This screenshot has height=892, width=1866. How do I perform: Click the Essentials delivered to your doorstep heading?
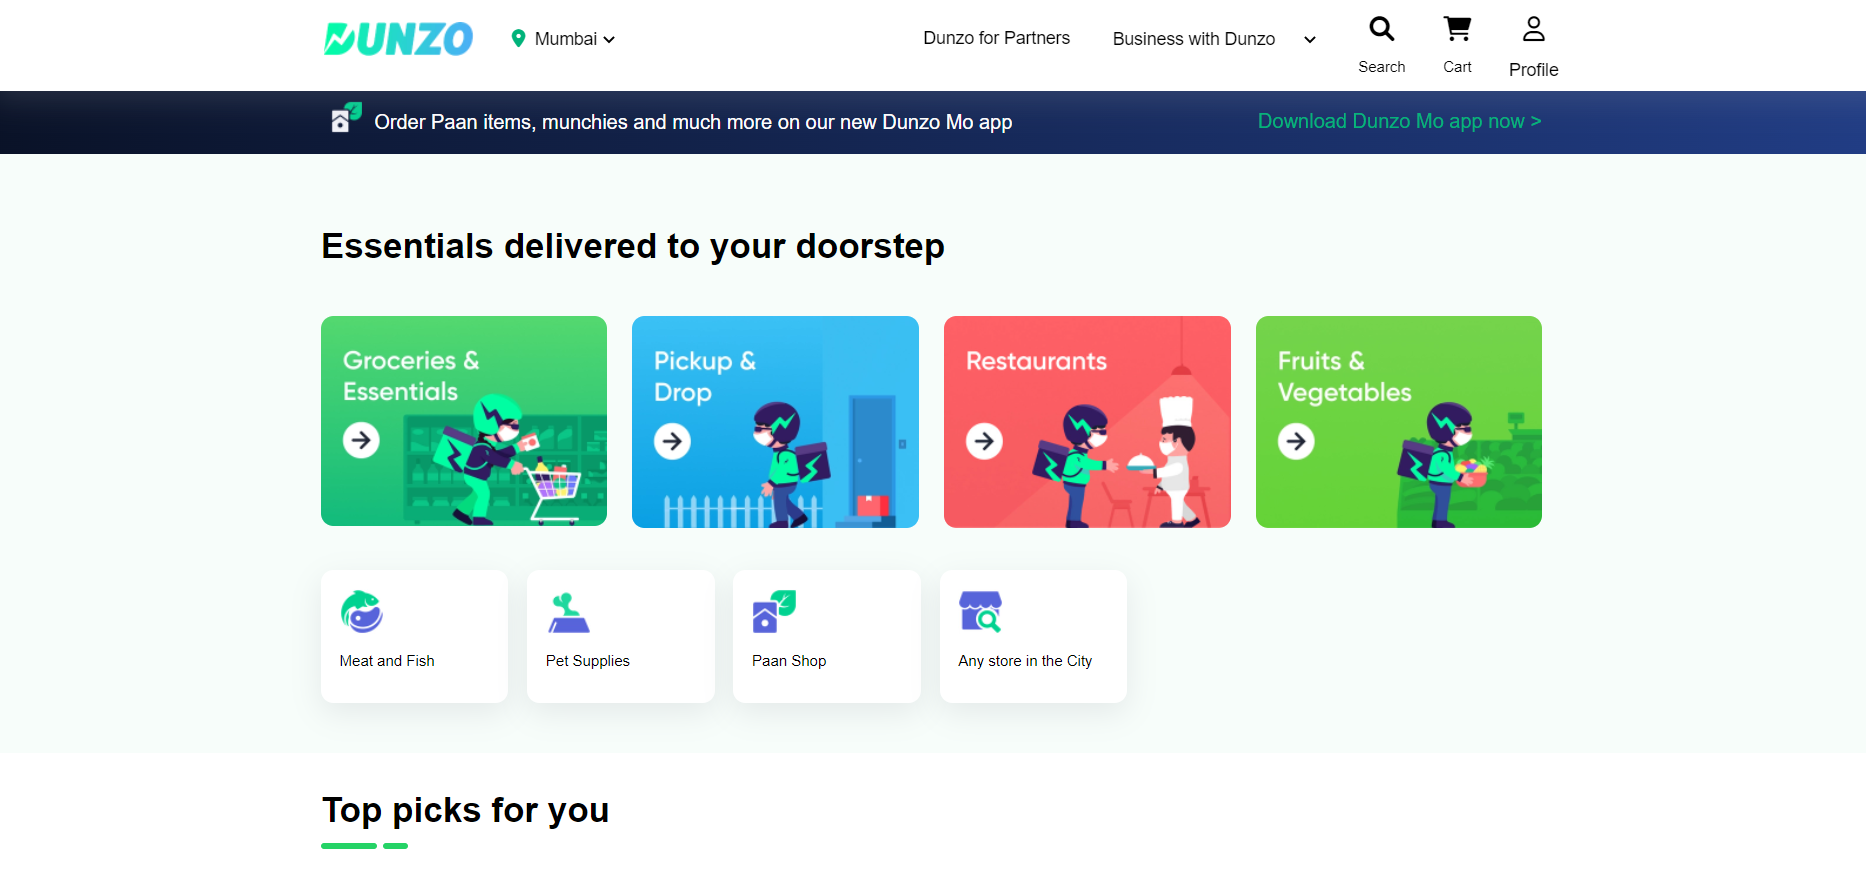point(633,246)
